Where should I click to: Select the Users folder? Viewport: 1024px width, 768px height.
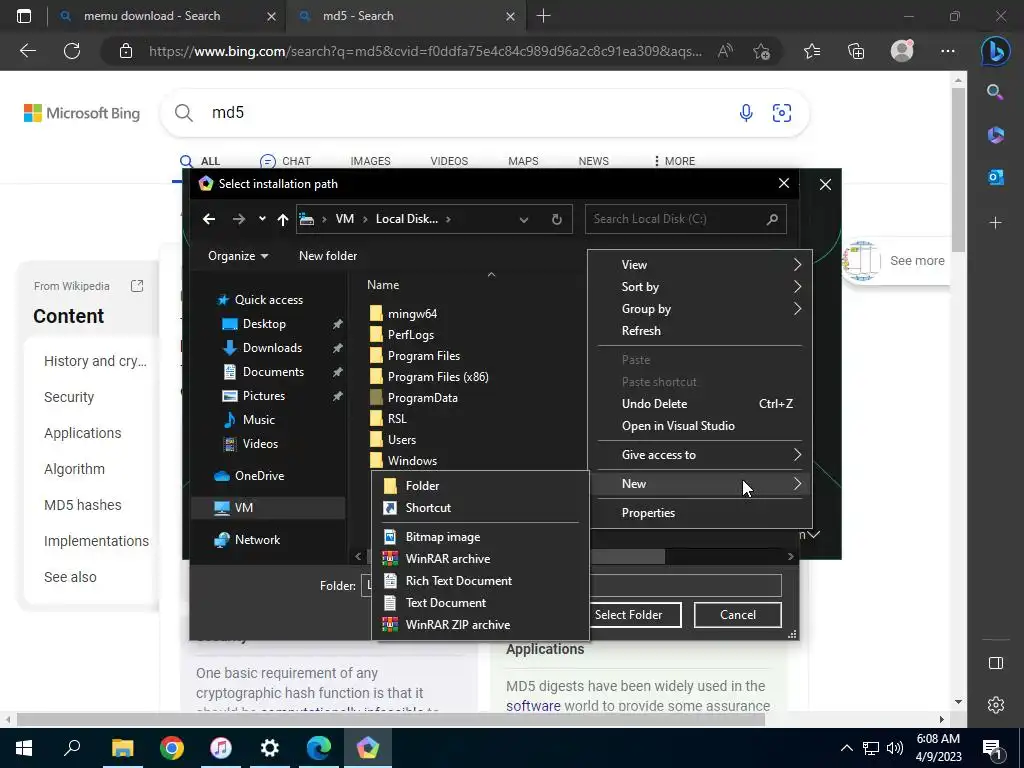click(x=401, y=440)
